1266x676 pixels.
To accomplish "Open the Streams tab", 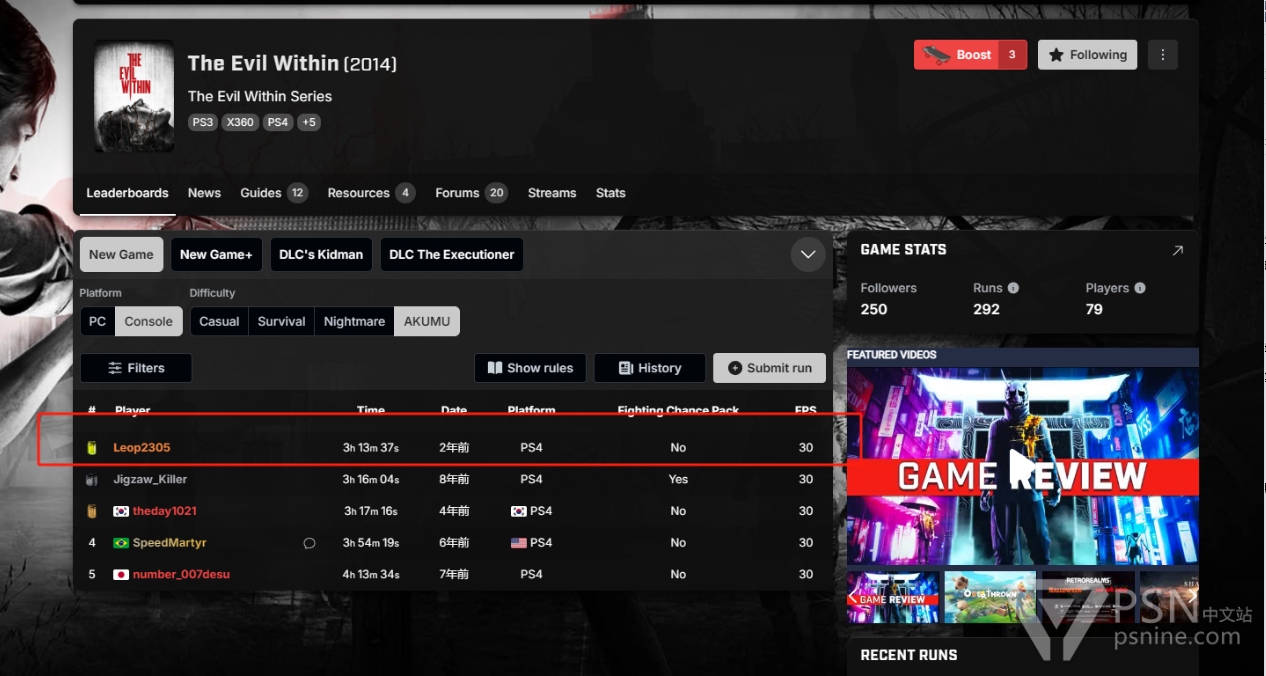I will pyautogui.click(x=552, y=193).
